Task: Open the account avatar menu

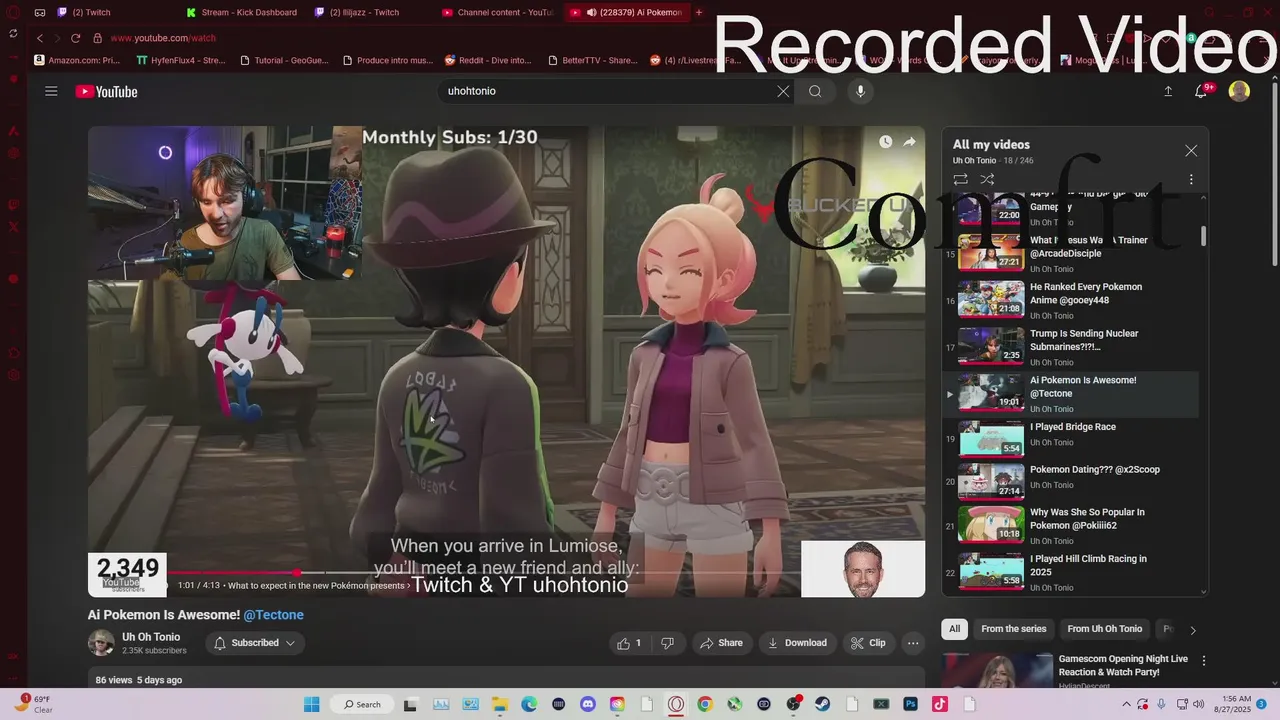Action: (1239, 91)
